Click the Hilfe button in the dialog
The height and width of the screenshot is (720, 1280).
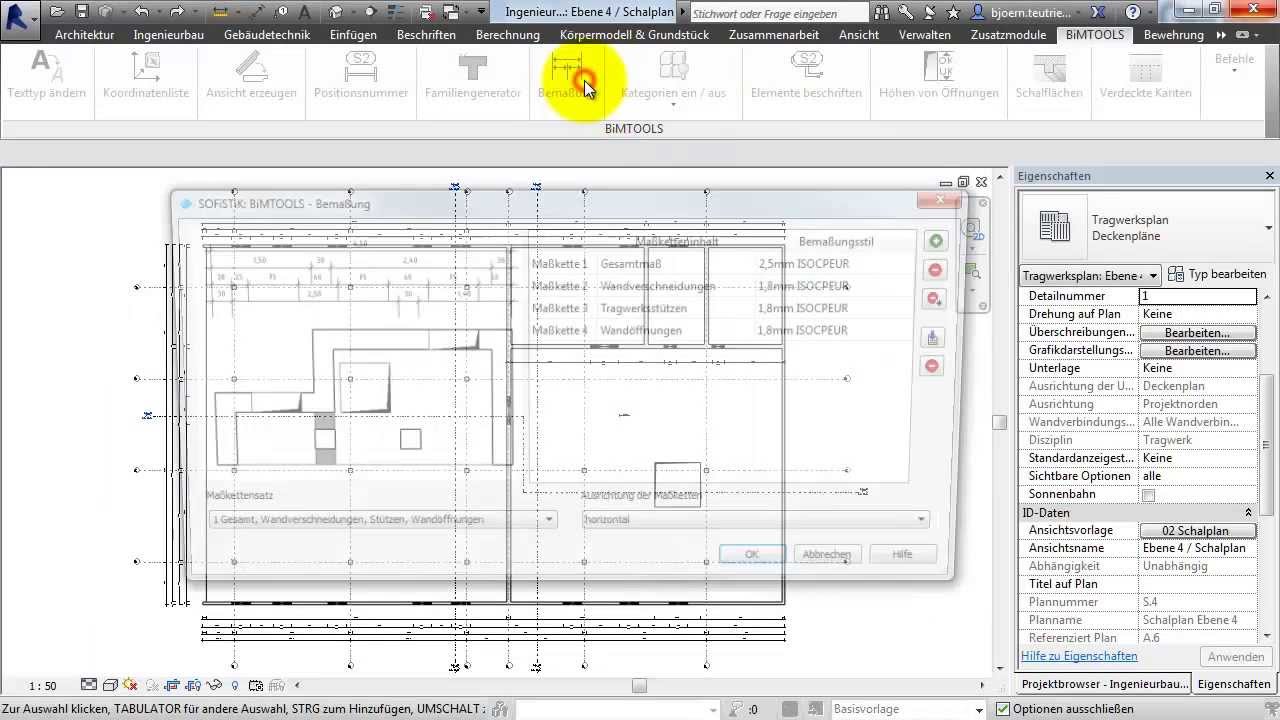(902, 554)
